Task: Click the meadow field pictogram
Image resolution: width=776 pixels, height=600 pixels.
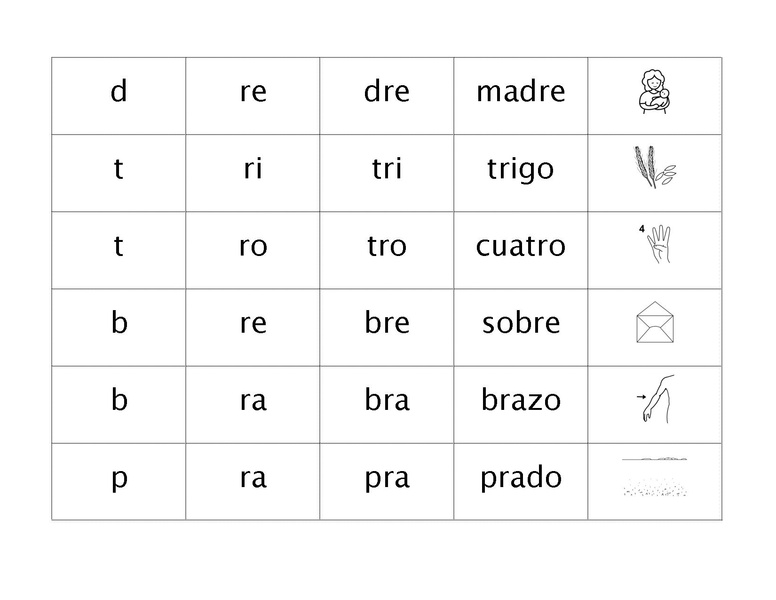Action: click(x=654, y=477)
